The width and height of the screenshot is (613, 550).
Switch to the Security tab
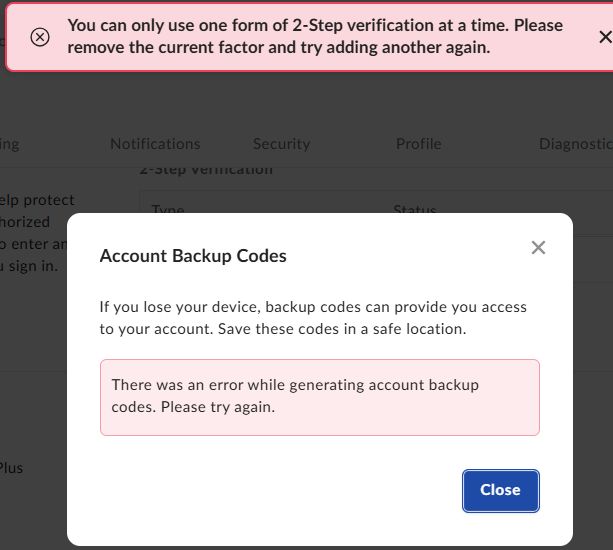click(x=281, y=144)
